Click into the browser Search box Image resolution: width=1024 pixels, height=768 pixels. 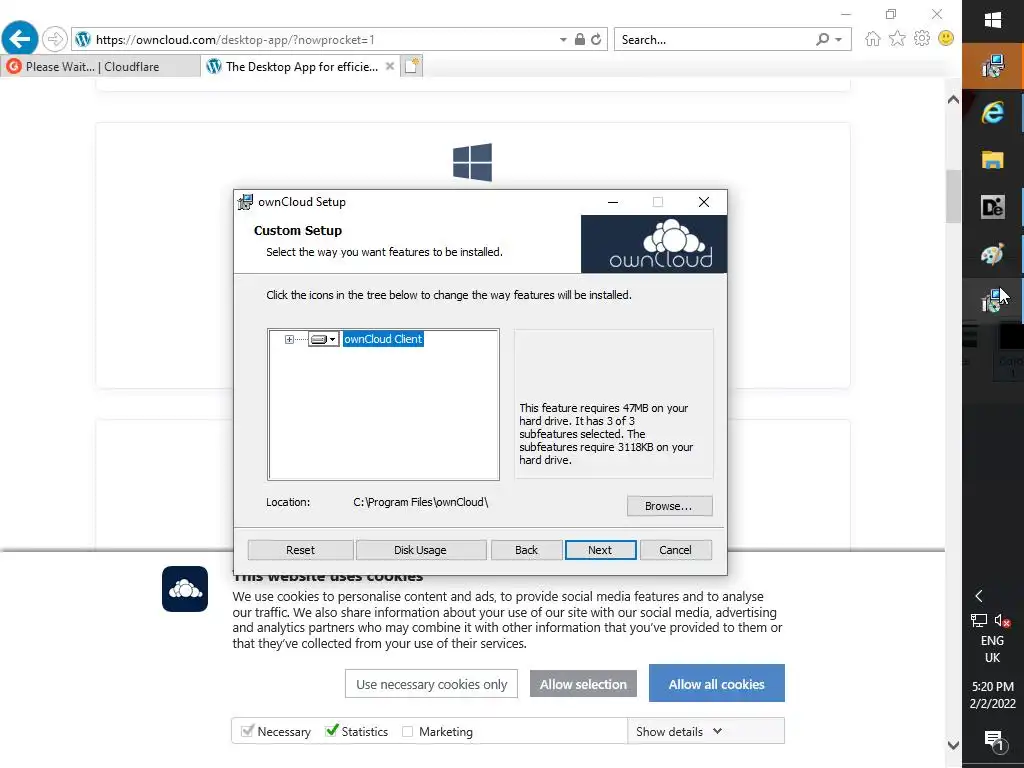point(715,40)
